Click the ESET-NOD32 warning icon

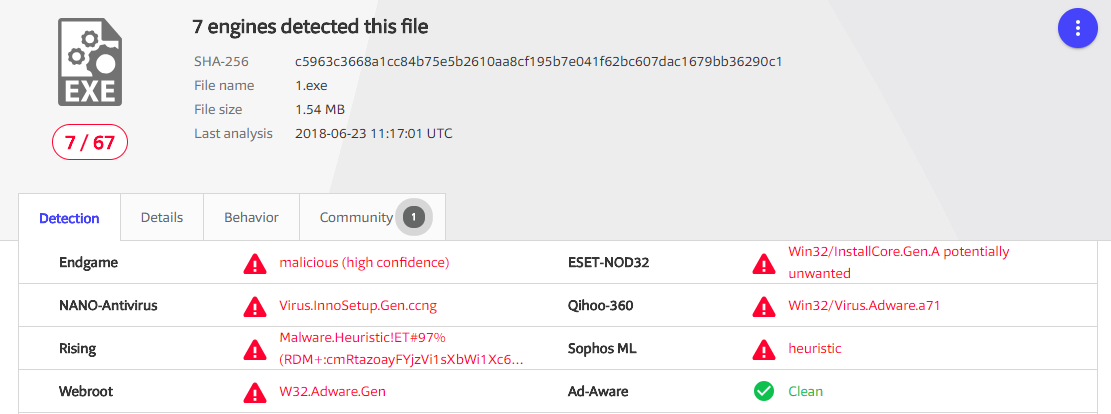click(764, 263)
